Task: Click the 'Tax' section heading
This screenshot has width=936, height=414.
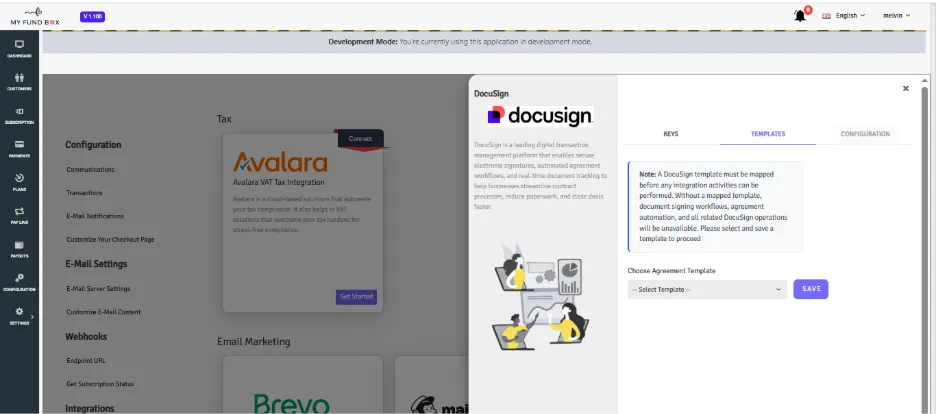Action: pos(224,119)
